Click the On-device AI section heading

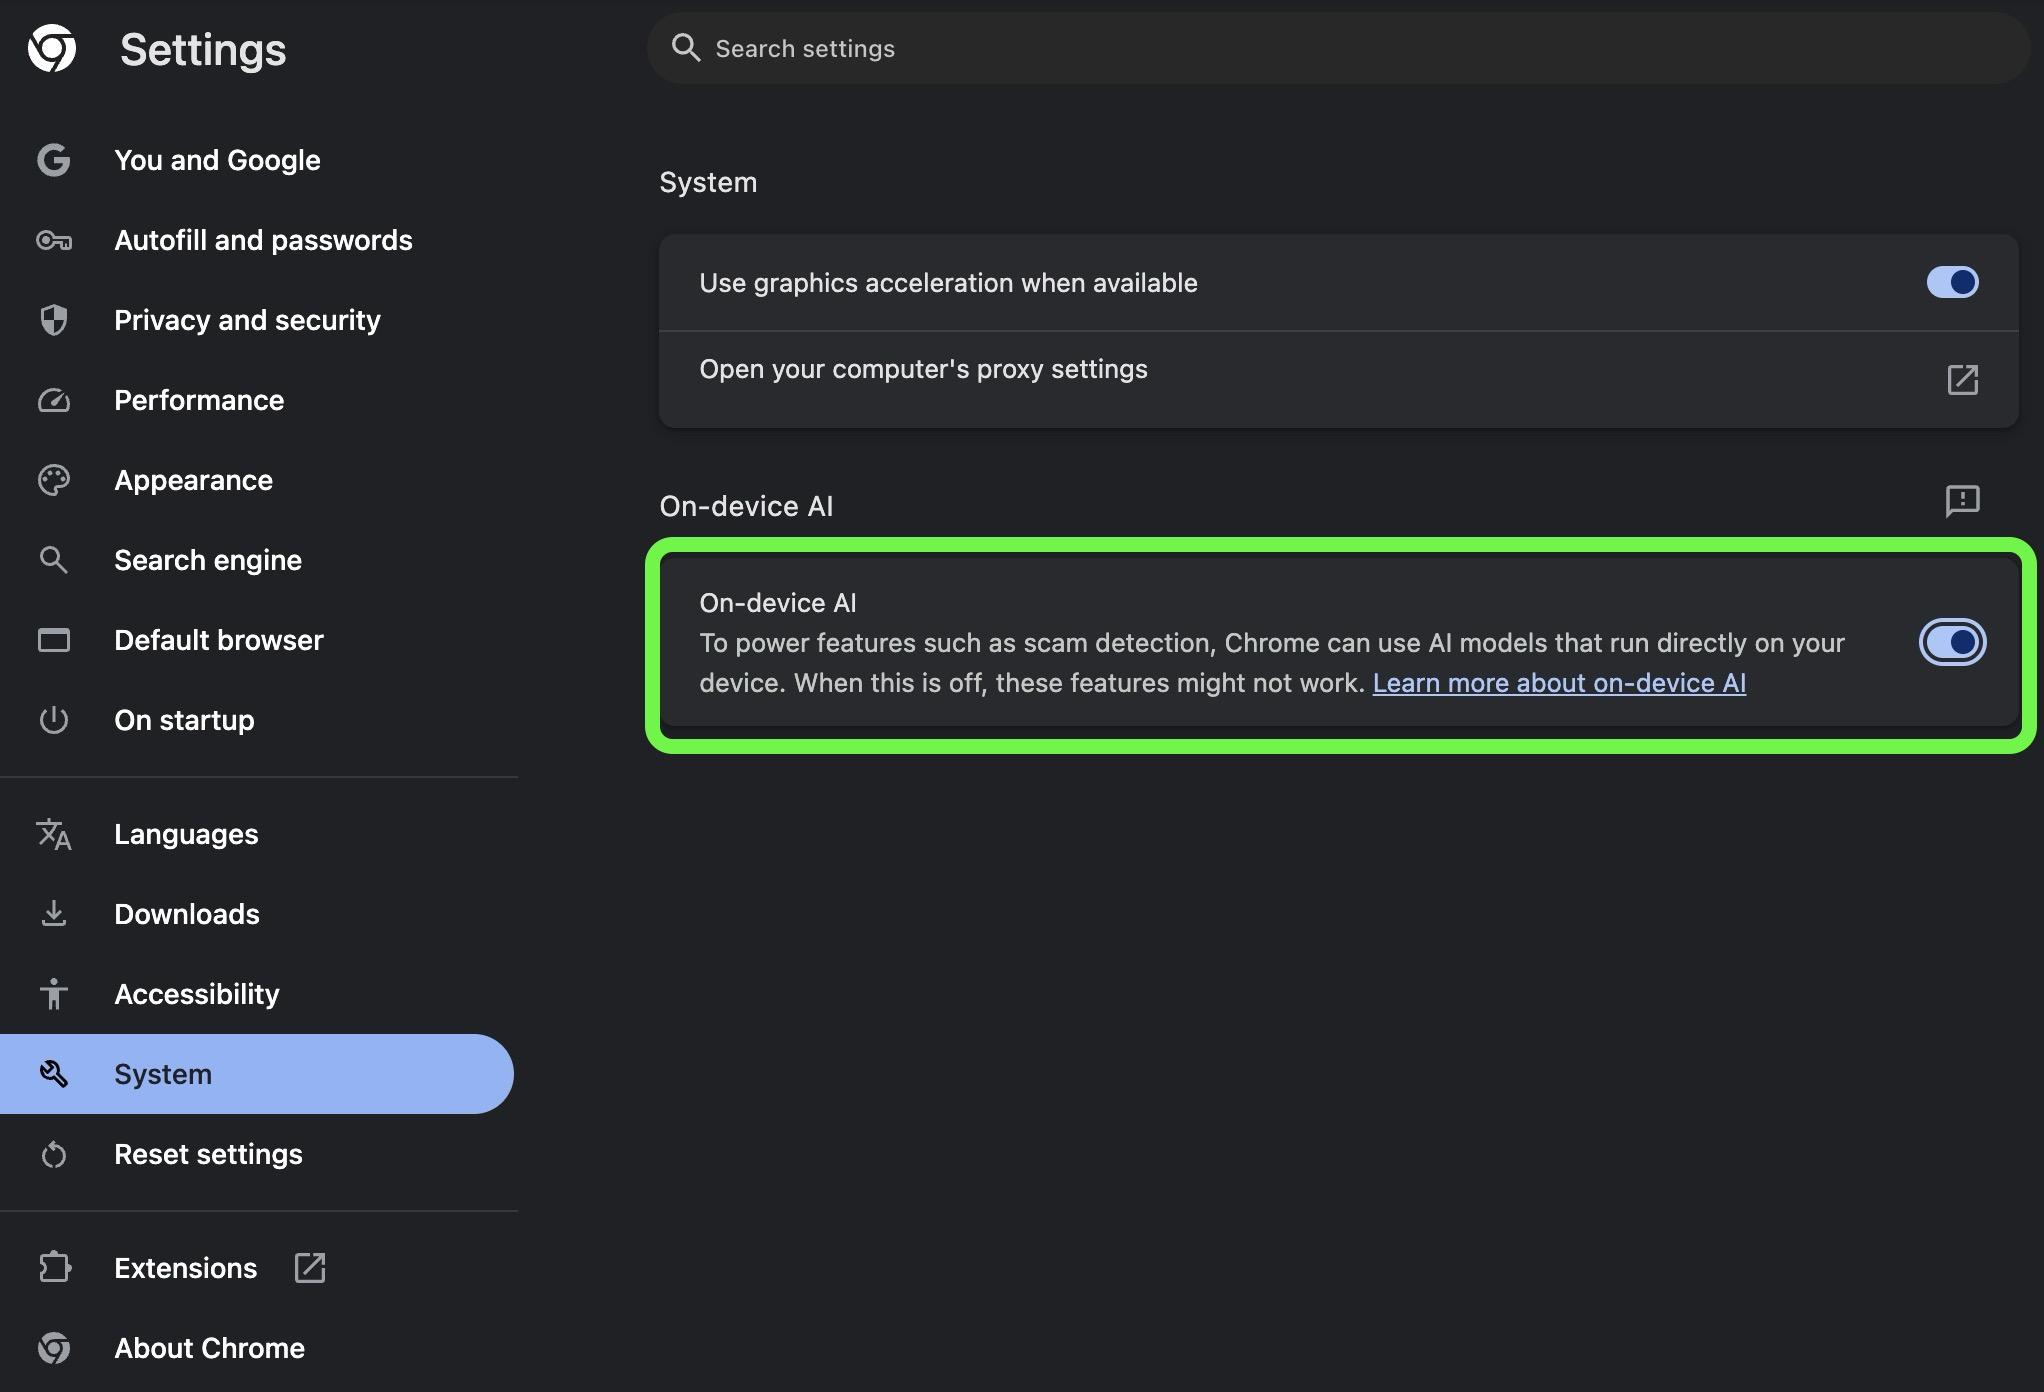click(x=746, y=506)
